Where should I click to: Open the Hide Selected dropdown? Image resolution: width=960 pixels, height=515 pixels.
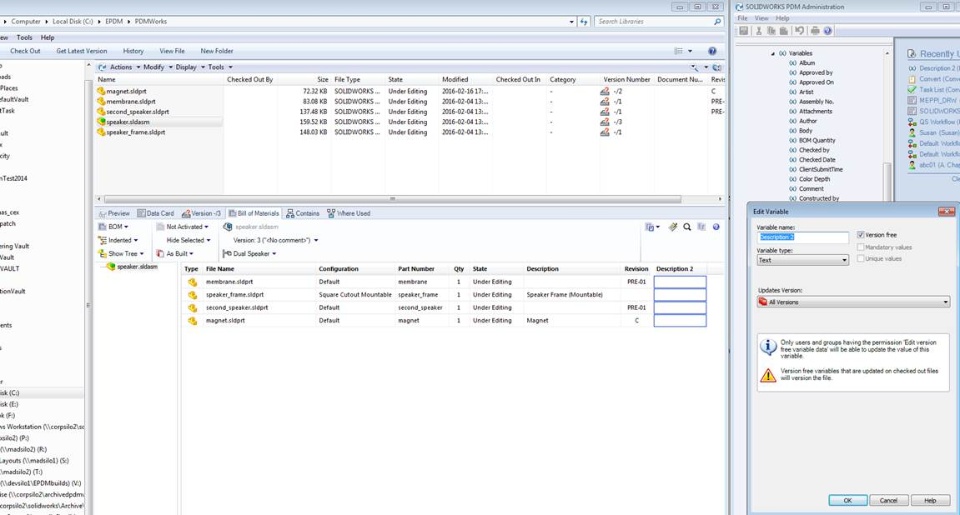[189, 241]
